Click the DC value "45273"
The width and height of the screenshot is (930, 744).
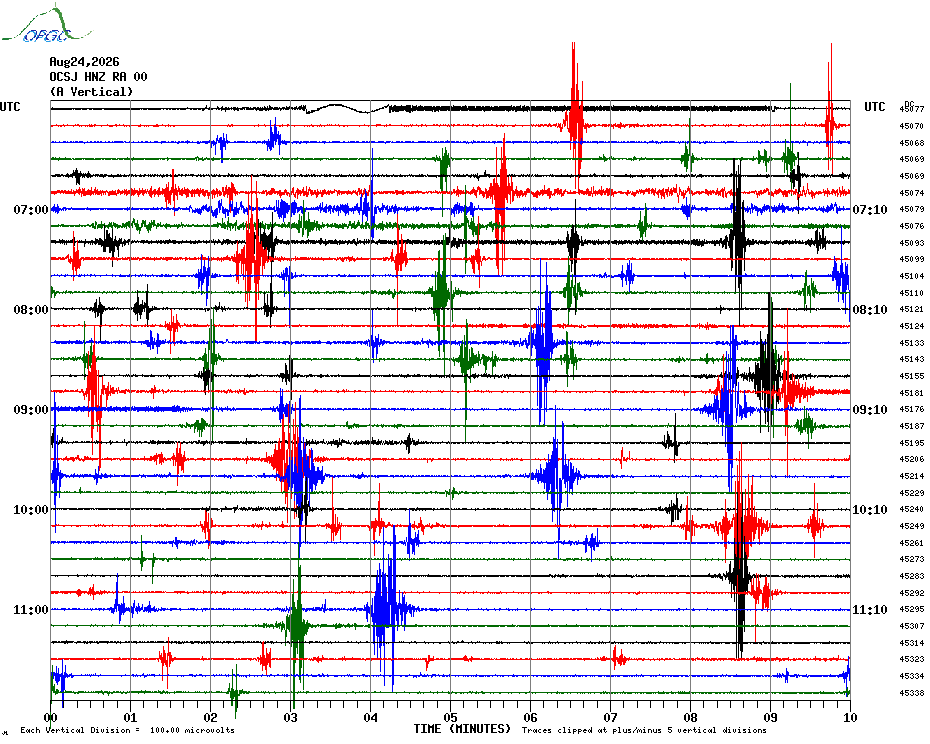click(x=912, y=559)
